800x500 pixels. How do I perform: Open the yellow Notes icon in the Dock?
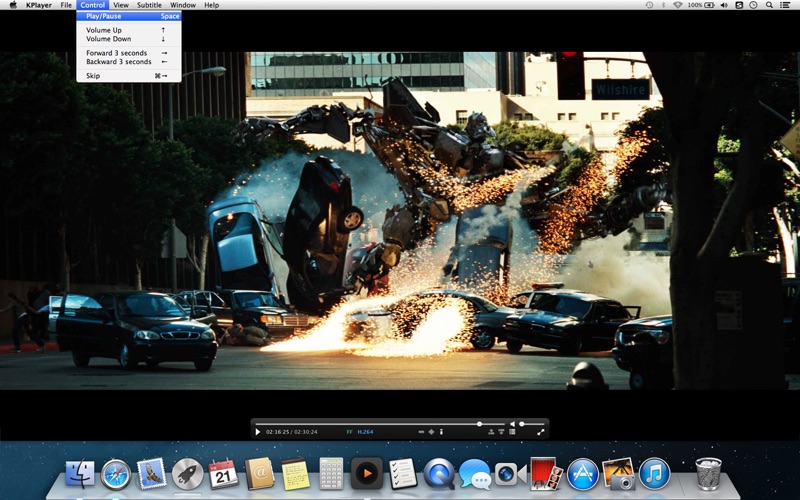click(296, 474)
